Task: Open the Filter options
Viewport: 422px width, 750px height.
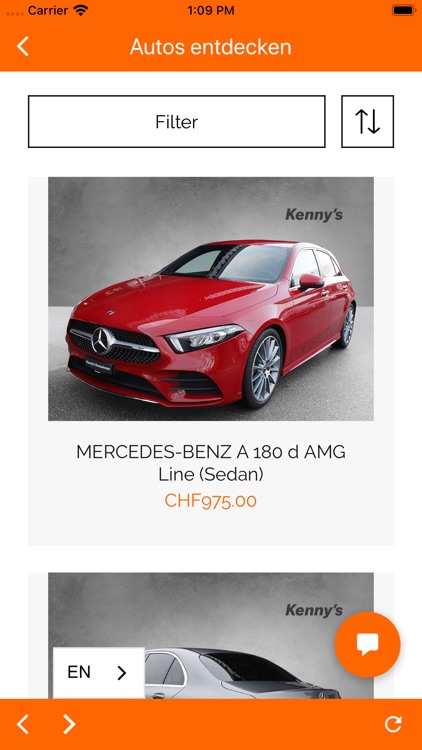Action: pyautogui.click(x=177, y=121)
